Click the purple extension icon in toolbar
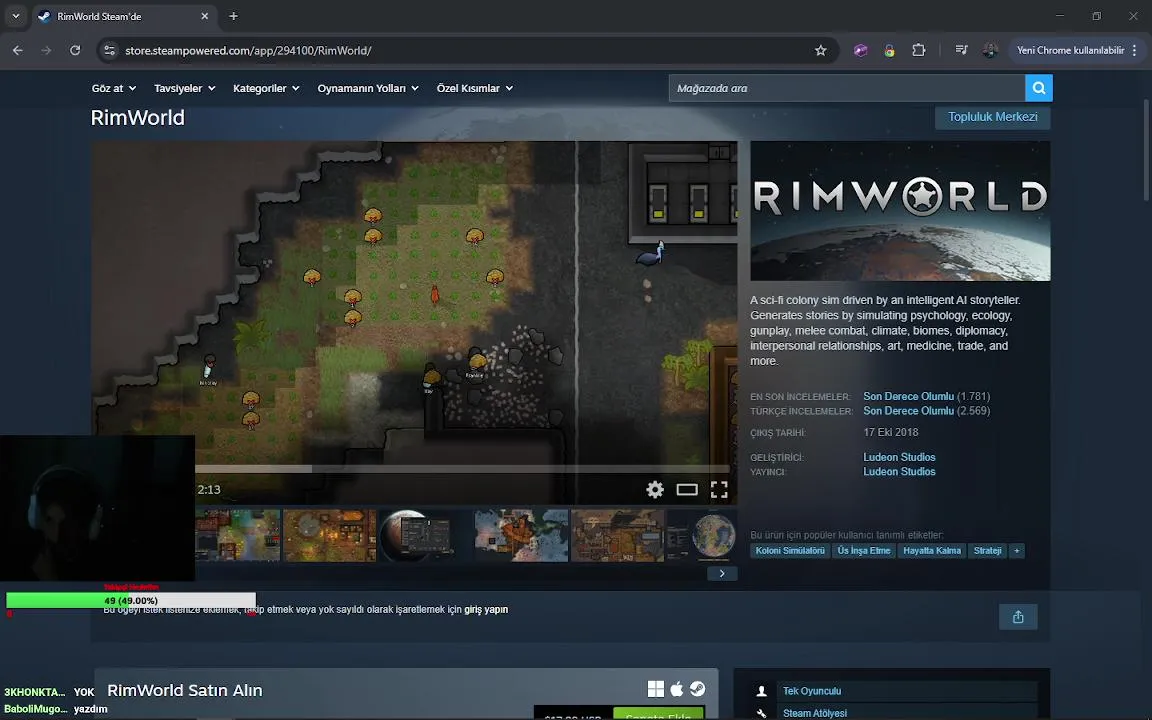Image resolution: width=1152 pixels, height=720 pixels. tap(860, 51)
